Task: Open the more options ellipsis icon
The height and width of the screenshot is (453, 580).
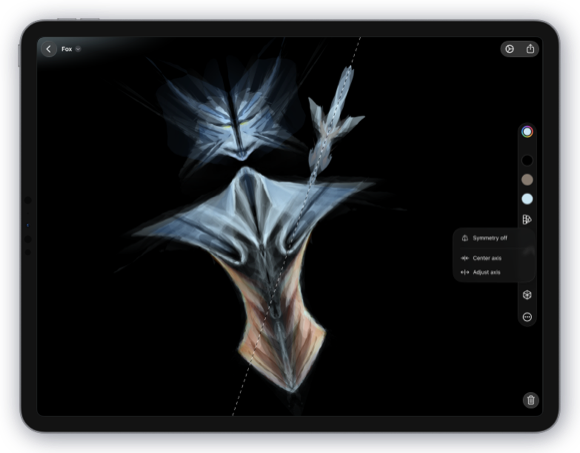Action: (527, 317)
